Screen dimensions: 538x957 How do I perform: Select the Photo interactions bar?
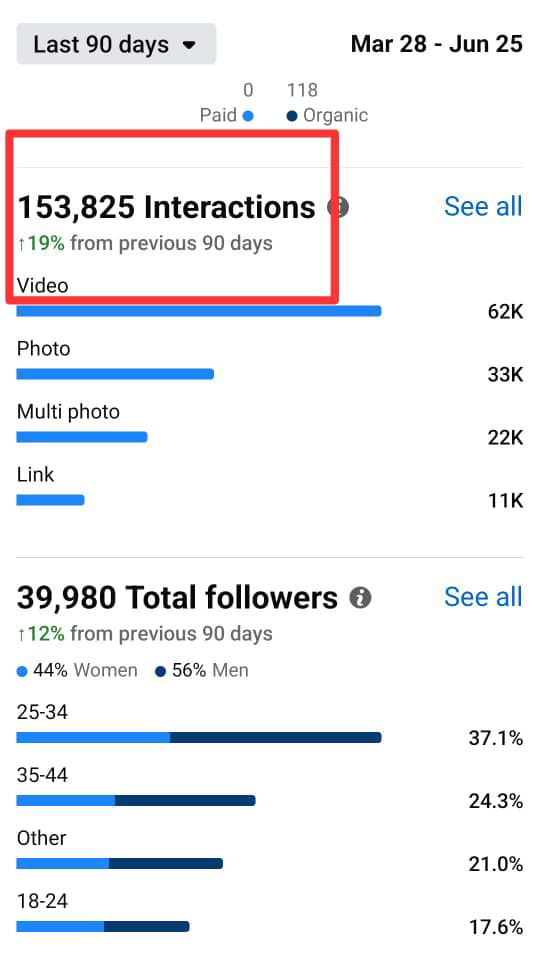click(x=115, y=374)
